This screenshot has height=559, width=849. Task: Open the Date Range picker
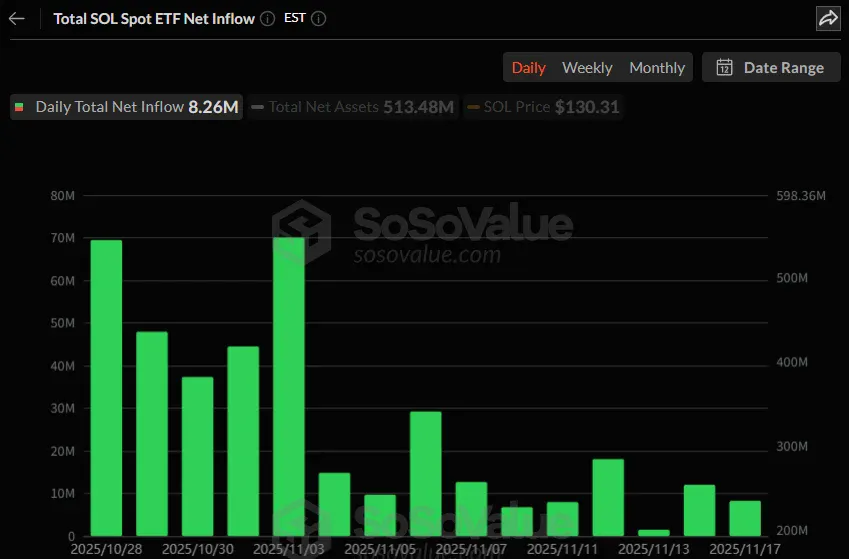point(771,68)
